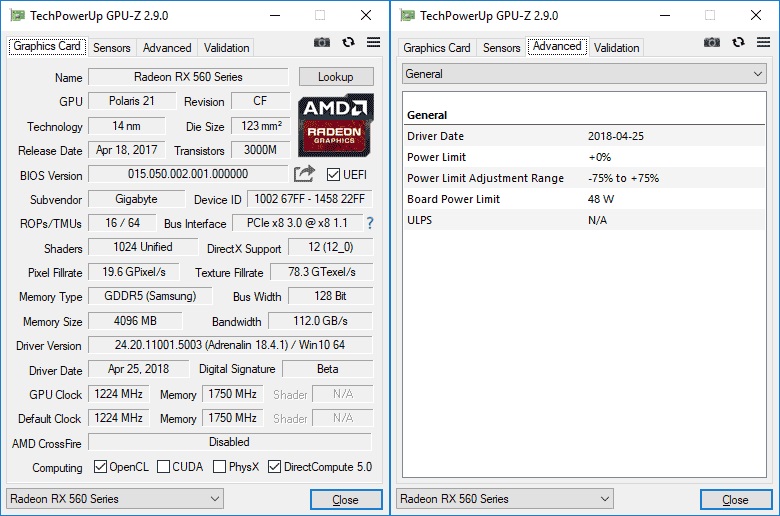This screenshot has width=780, height=516.
Task: Click the Memory Size field 4096 MB
Action: [x=135, y=321]
